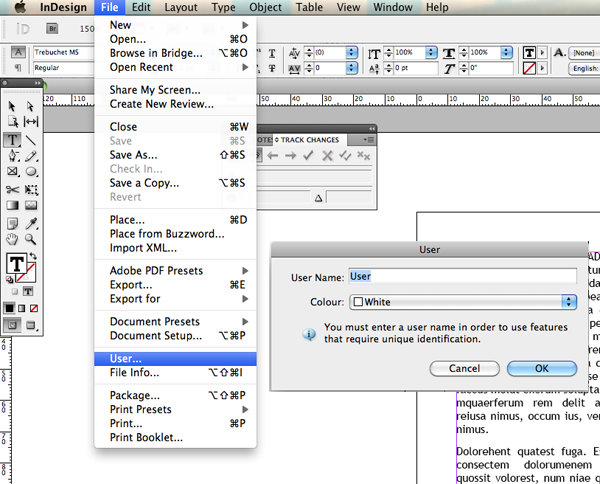Open English language dropdown

pos(584,68)
